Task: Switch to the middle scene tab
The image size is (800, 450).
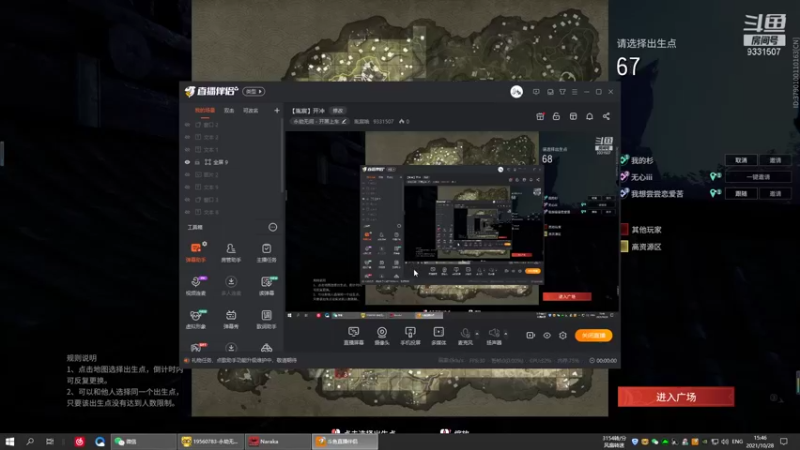Action: click(x=229, y=111)
